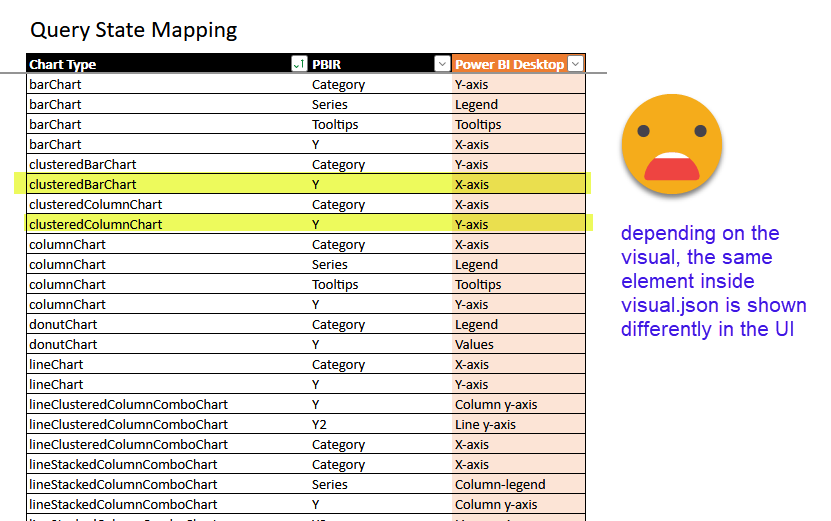Open the Chart Type column filter dropdown
831x521 pixels.
tap(298, 64)
